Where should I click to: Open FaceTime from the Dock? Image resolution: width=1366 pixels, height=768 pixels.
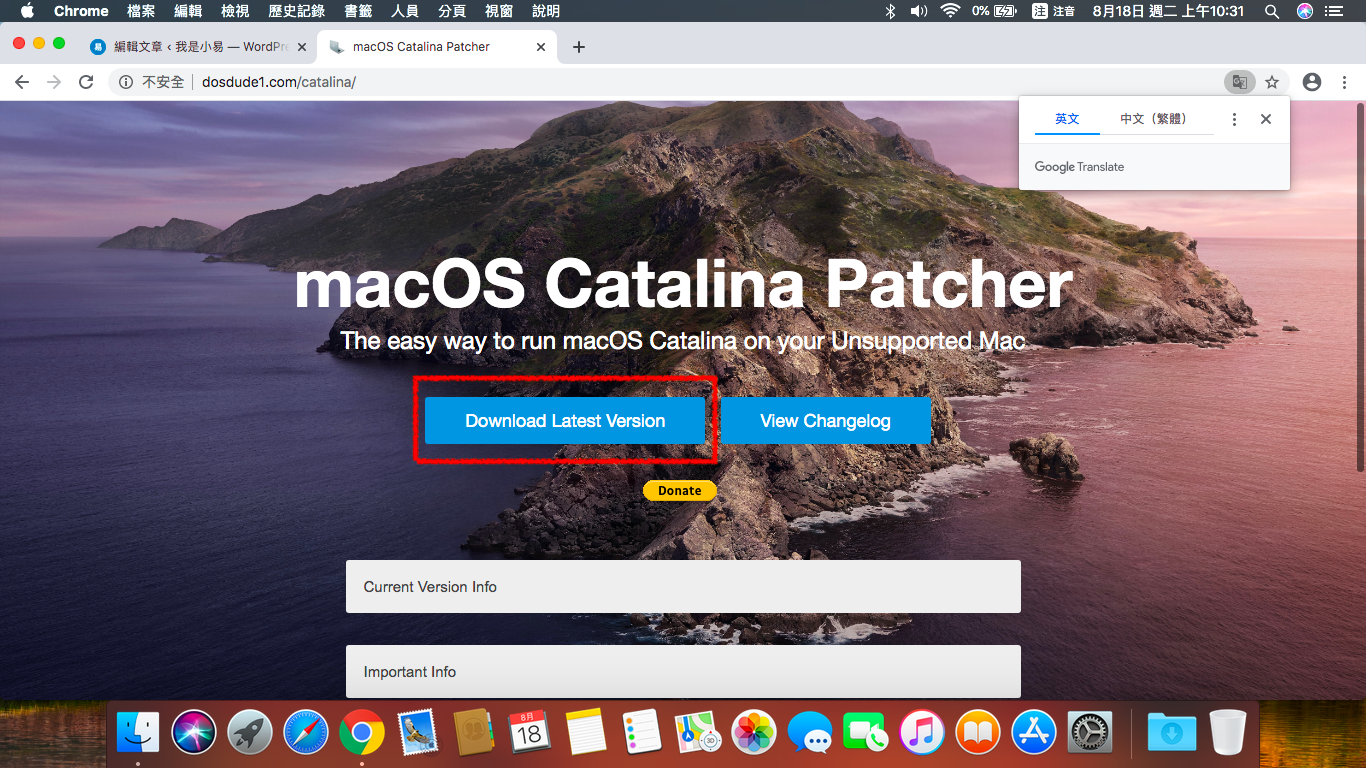coord(866,732)
